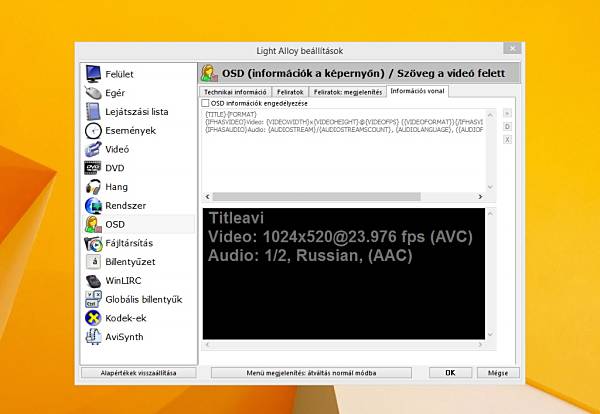
Task: Click the horizontal scrollbar right arrow of template box
Action: click(x=480, y=197)
